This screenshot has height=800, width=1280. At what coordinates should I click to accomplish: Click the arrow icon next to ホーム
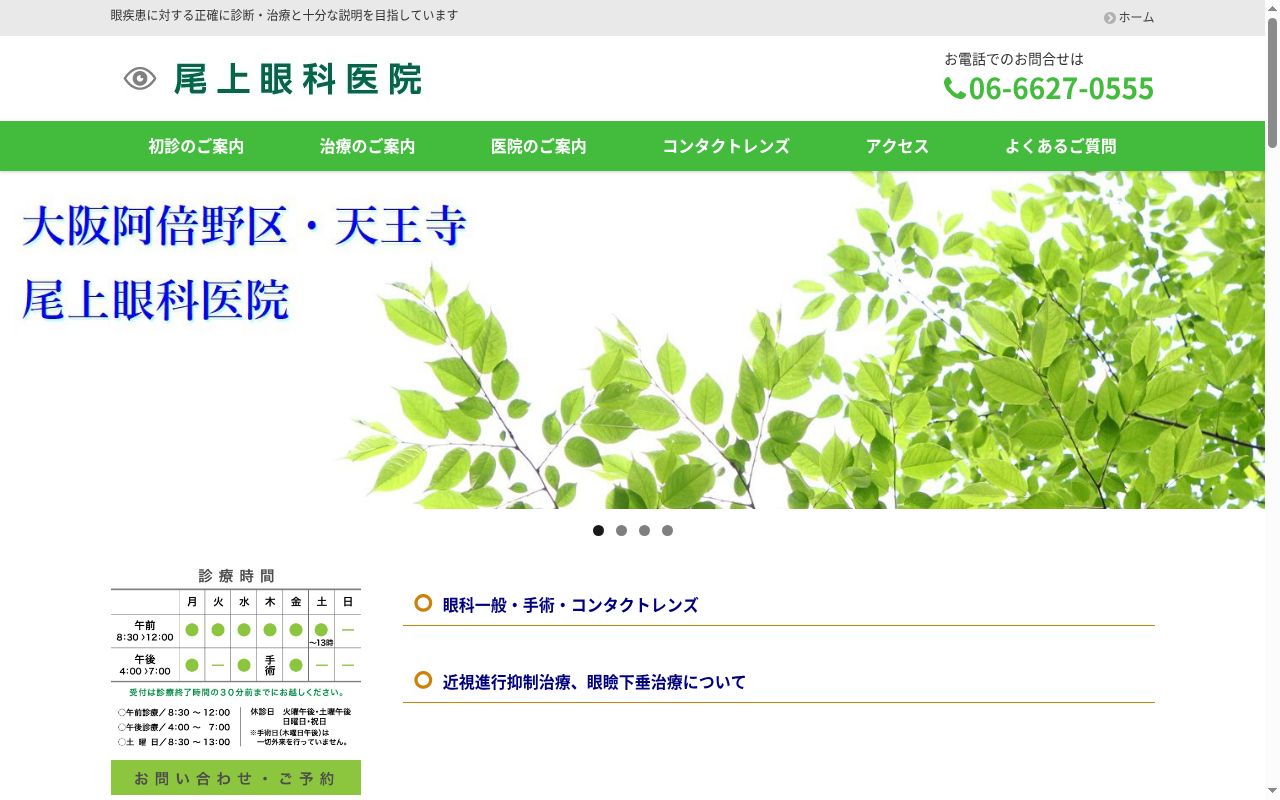[x=1110, y=17]
